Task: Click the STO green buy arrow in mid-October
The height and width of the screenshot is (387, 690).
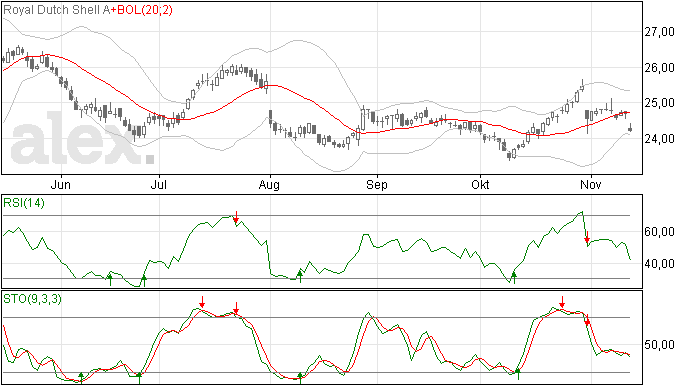Action: (x=518, y=374)
